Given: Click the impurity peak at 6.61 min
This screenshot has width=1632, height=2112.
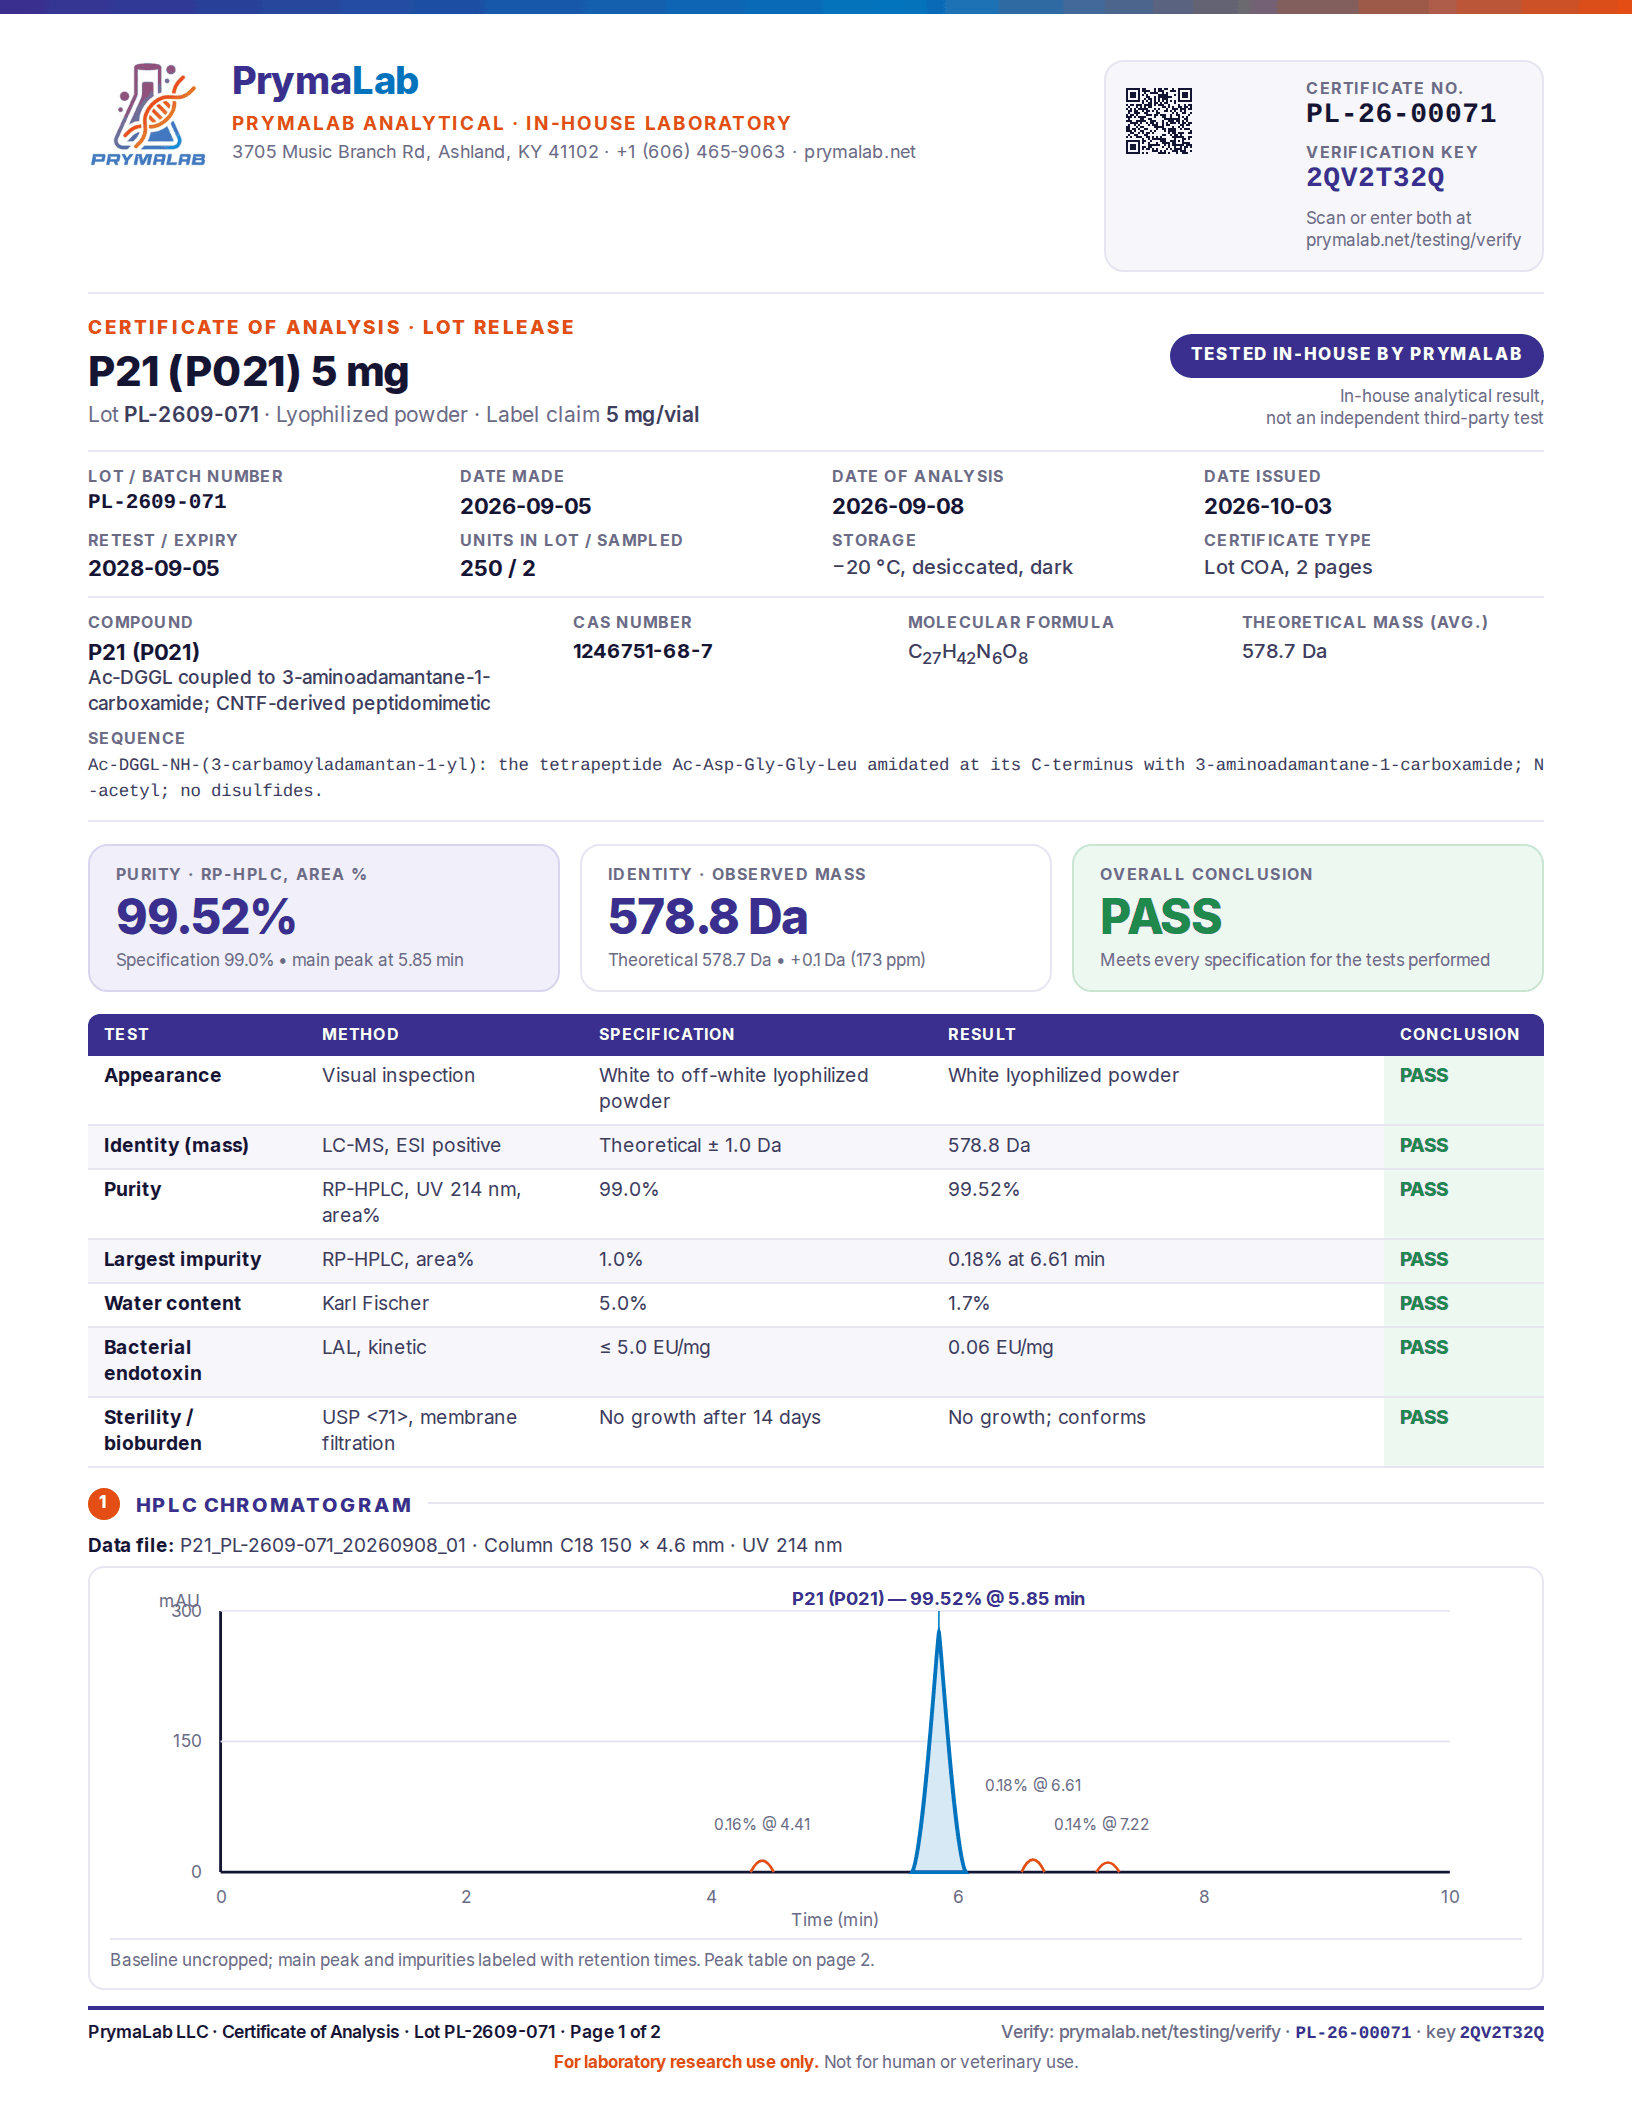Looking at the screenshot, I should 1033,1865.
